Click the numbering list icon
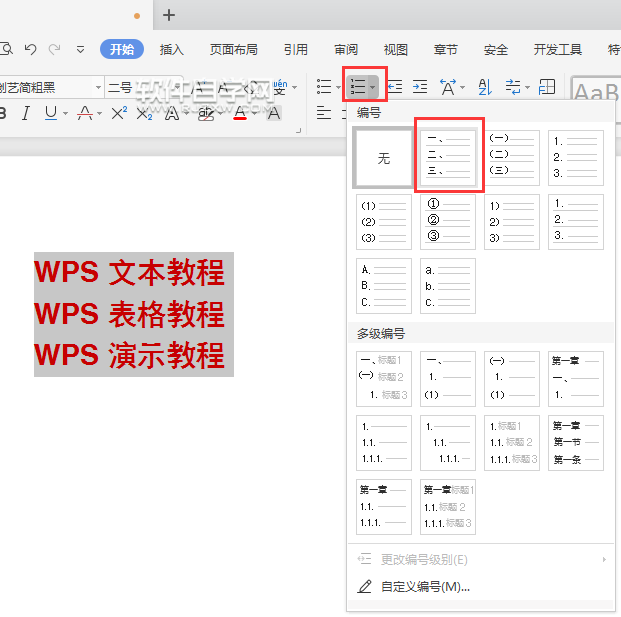621x617 pixels. (358, 87)
